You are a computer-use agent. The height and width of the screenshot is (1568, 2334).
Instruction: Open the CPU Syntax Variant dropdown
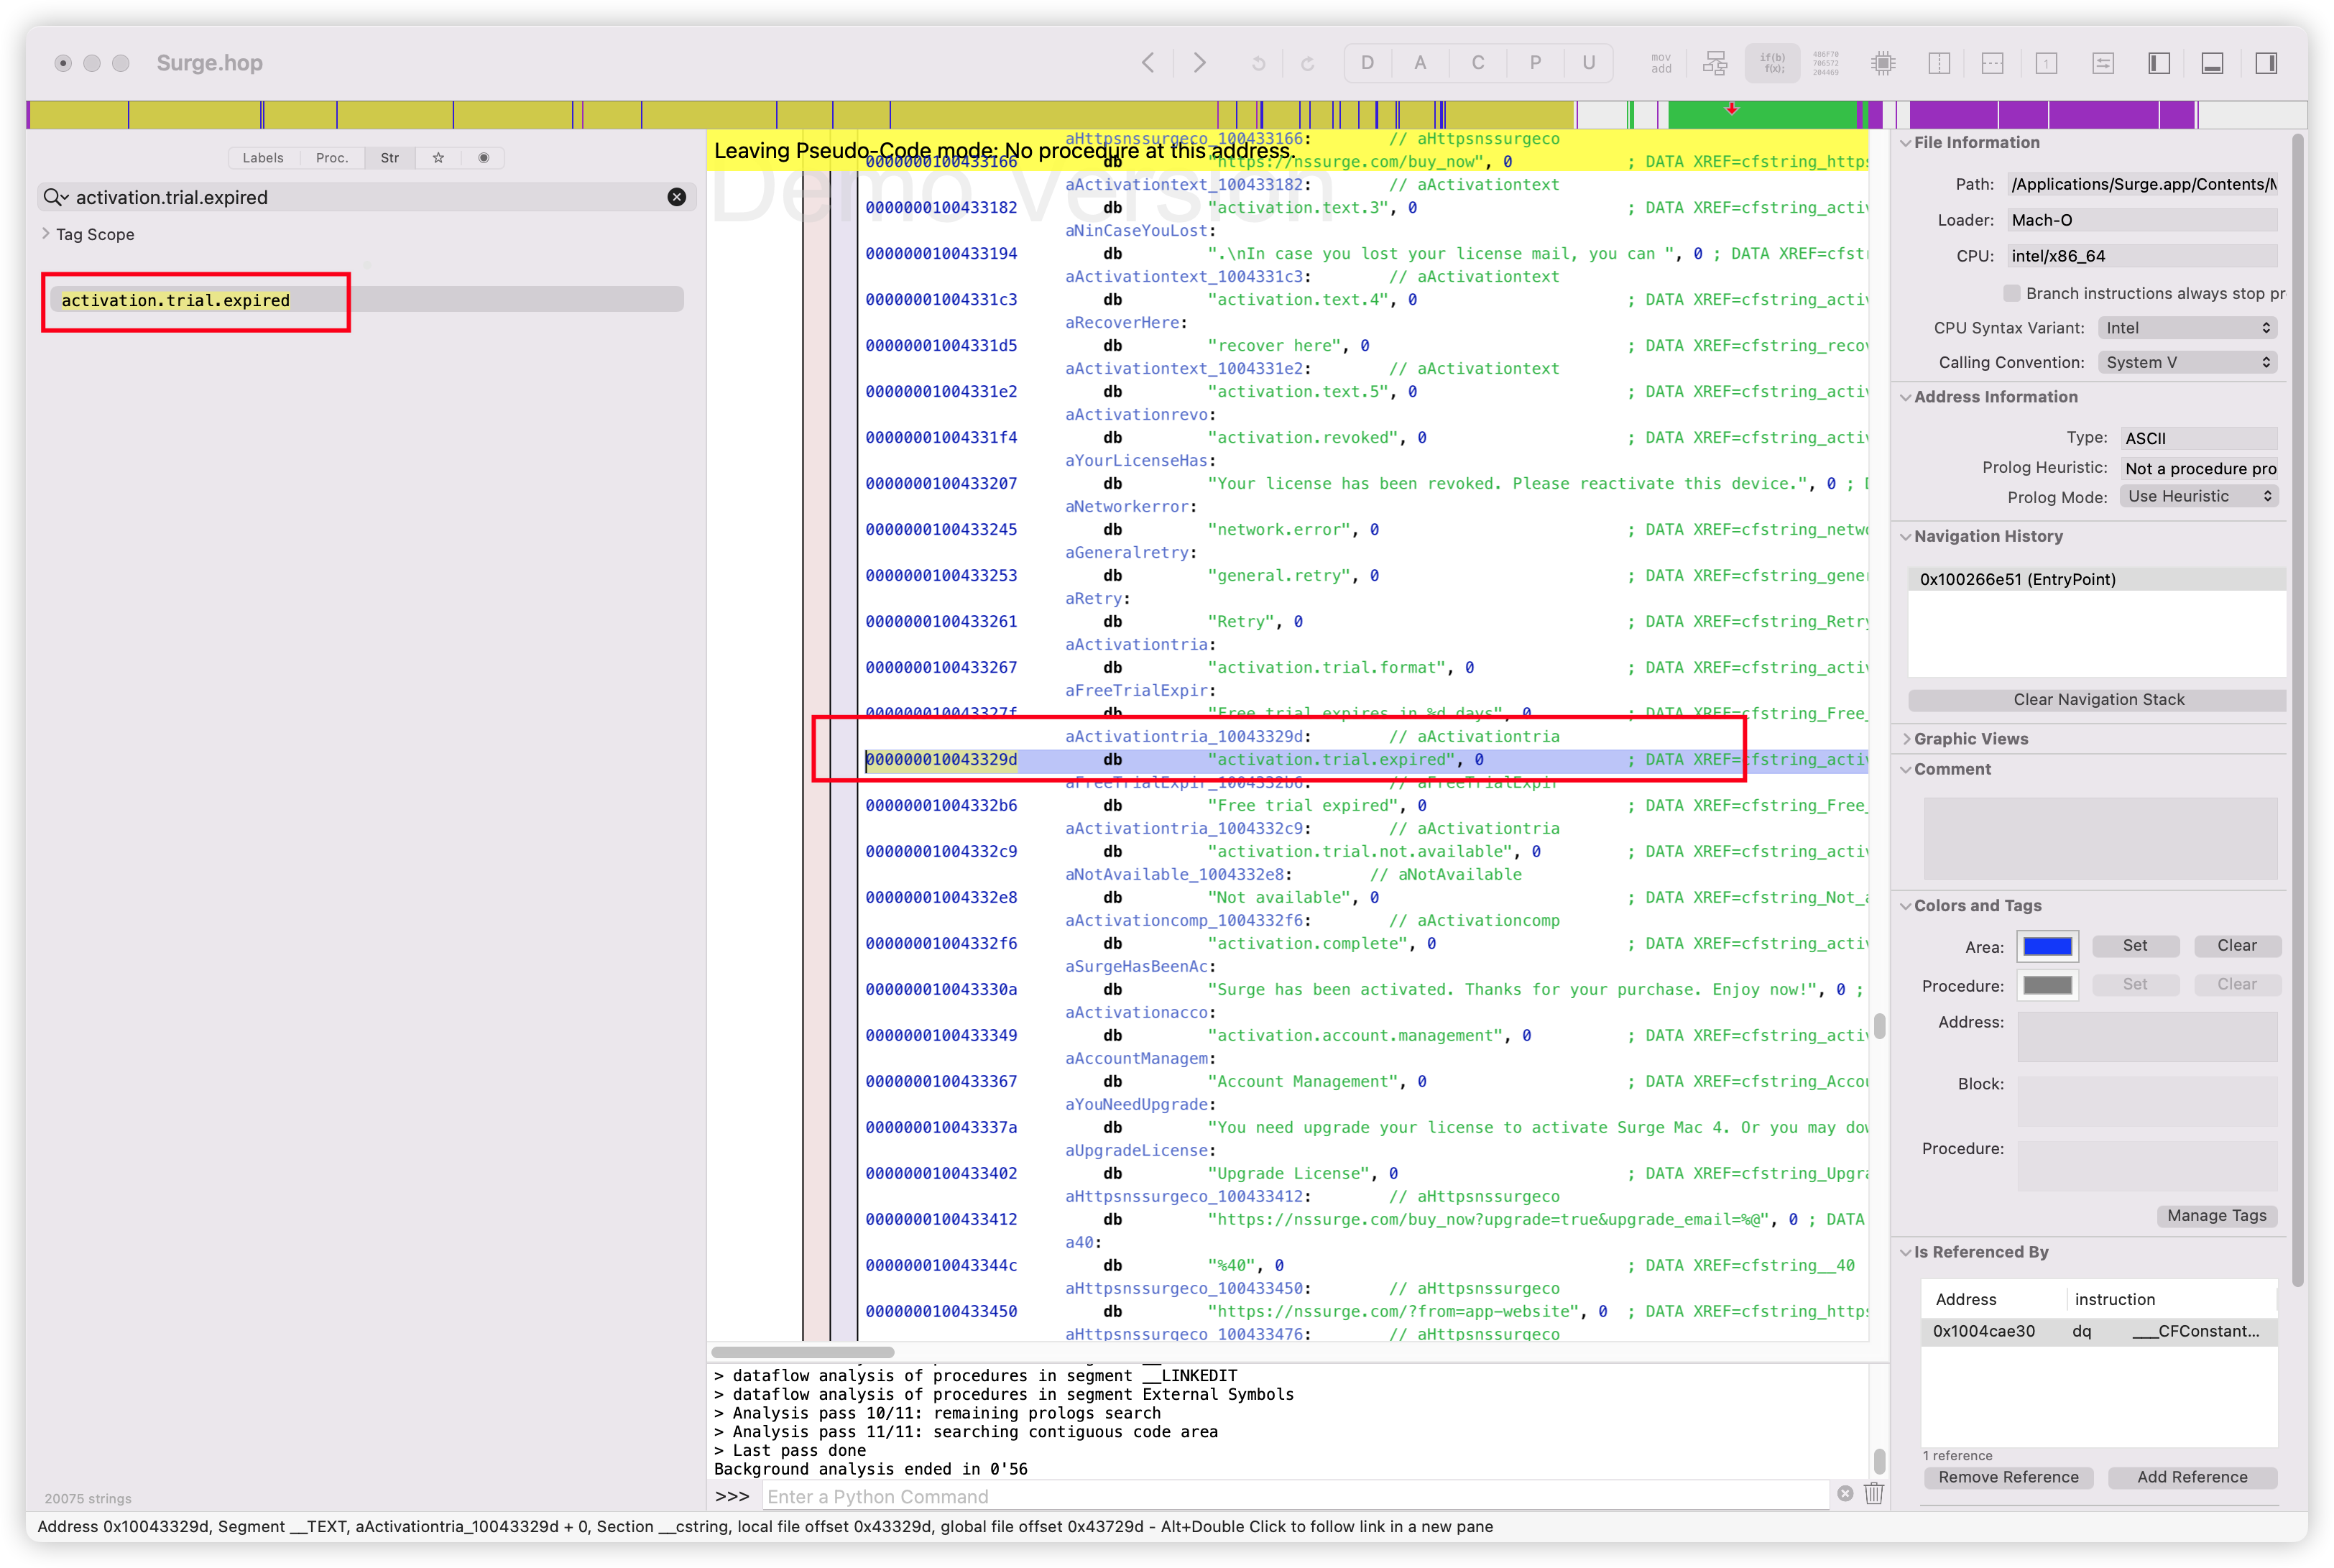[2187, 328]
